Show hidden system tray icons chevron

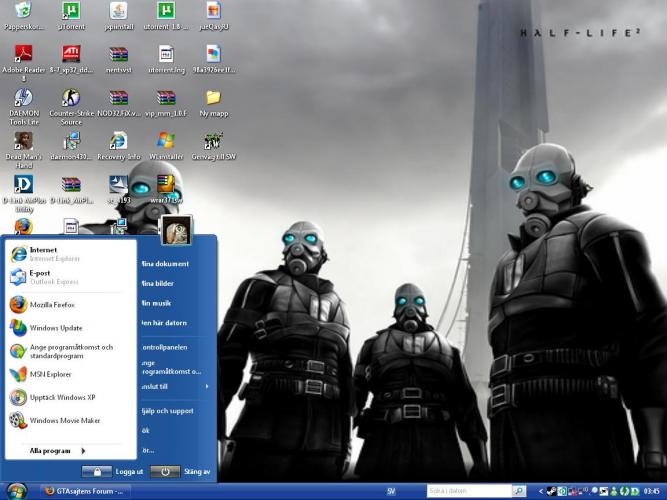tap(541, 491)
